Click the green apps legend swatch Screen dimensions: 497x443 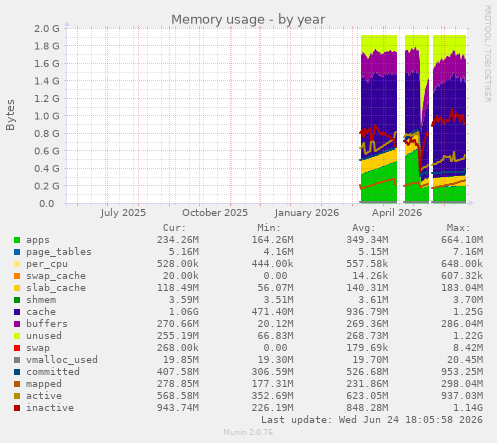pos(17,240)
